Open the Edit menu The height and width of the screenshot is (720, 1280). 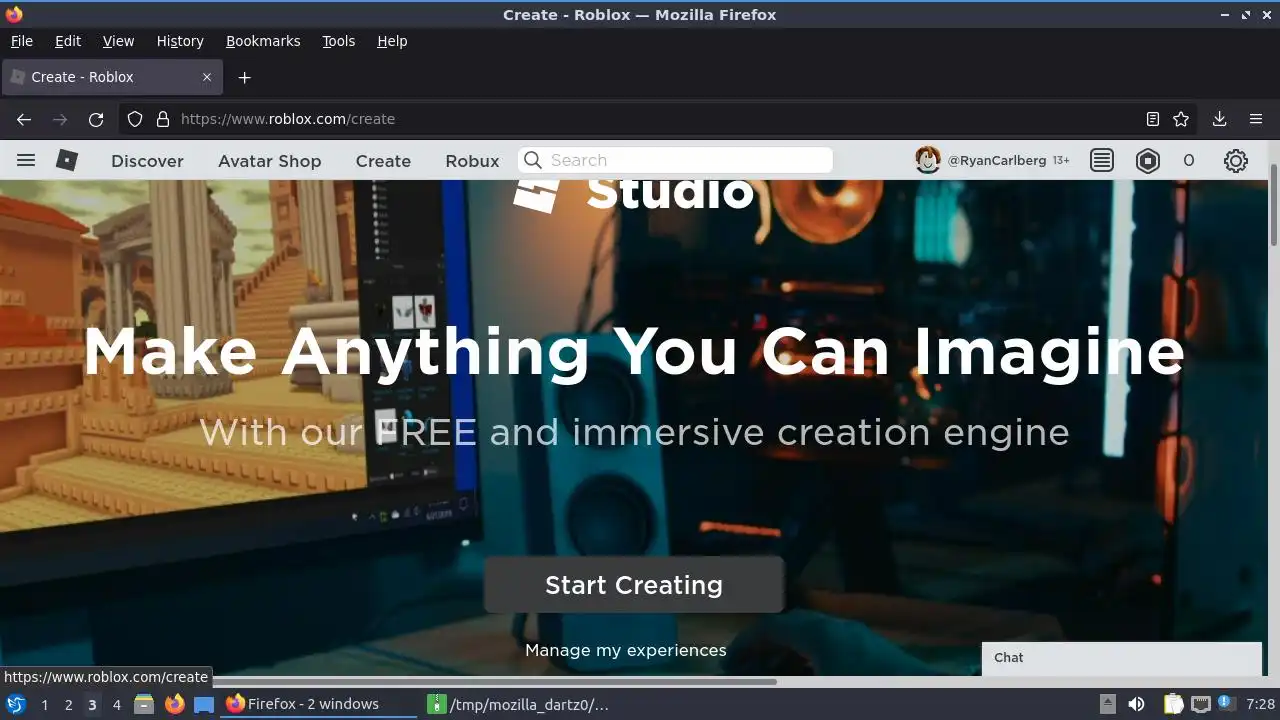68,41
